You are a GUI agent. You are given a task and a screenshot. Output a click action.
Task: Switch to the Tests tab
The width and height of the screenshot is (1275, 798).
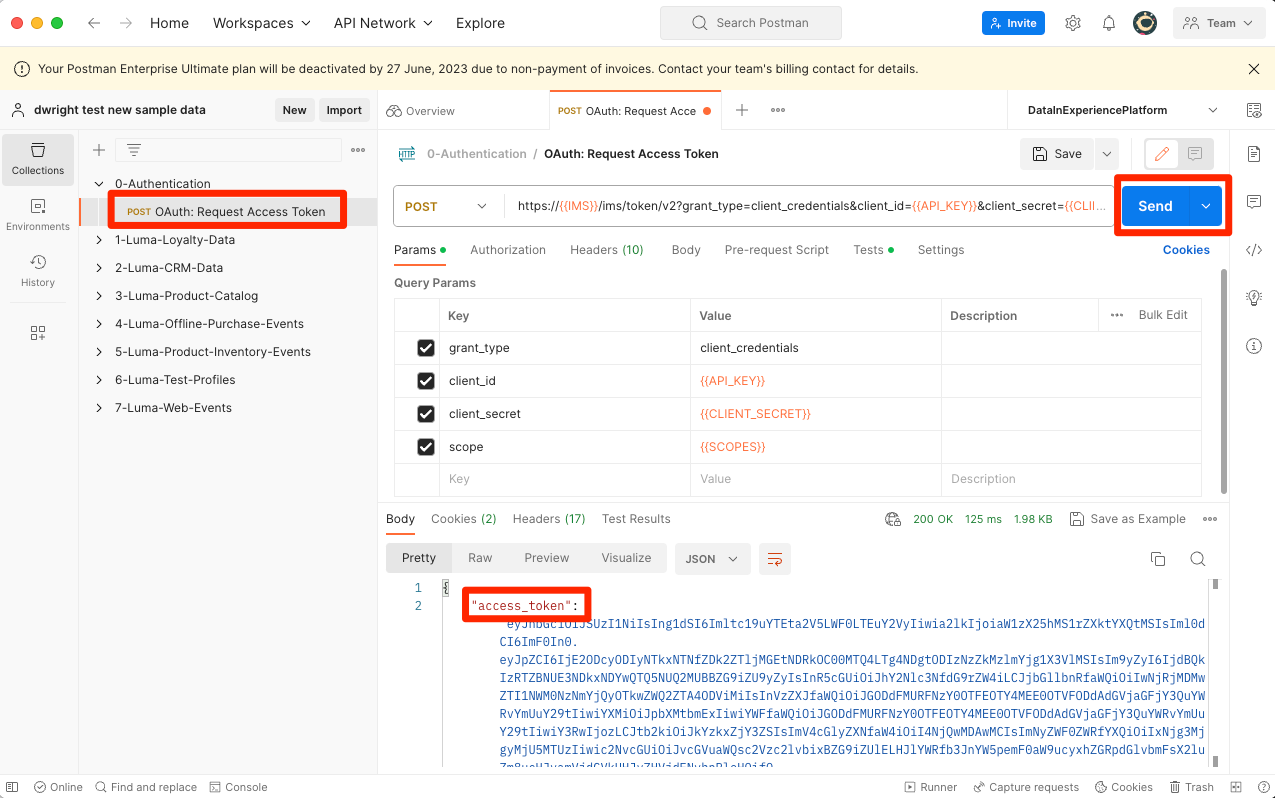point(873,250)
